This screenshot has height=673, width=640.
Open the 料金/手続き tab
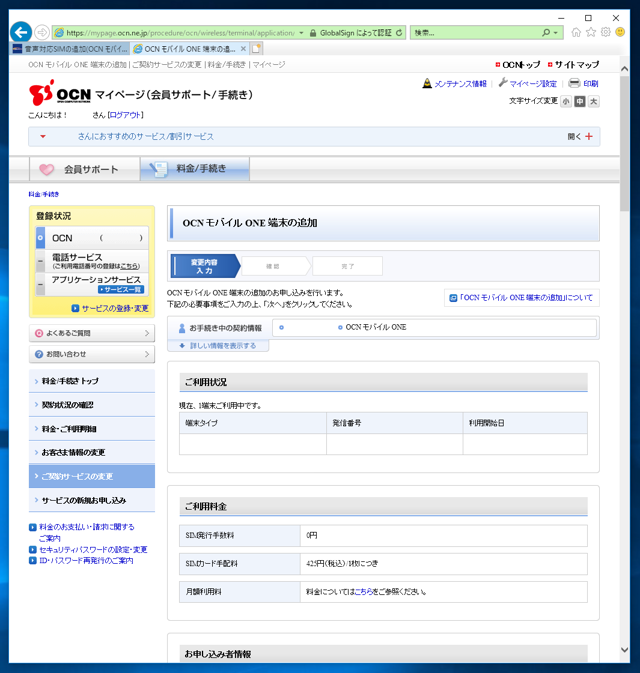click(x=195, y=169)
